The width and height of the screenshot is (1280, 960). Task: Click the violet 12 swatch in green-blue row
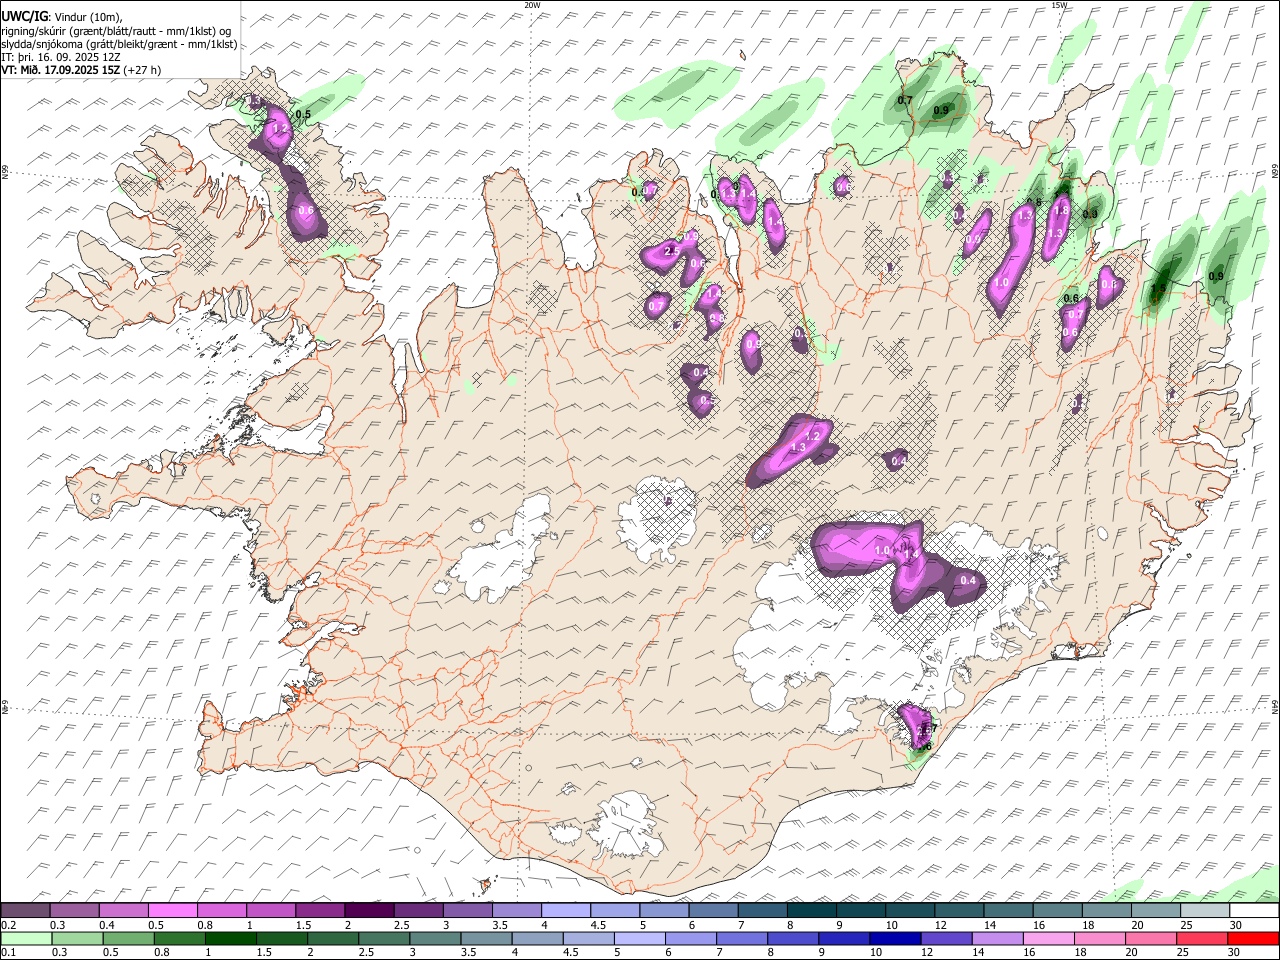946,939
